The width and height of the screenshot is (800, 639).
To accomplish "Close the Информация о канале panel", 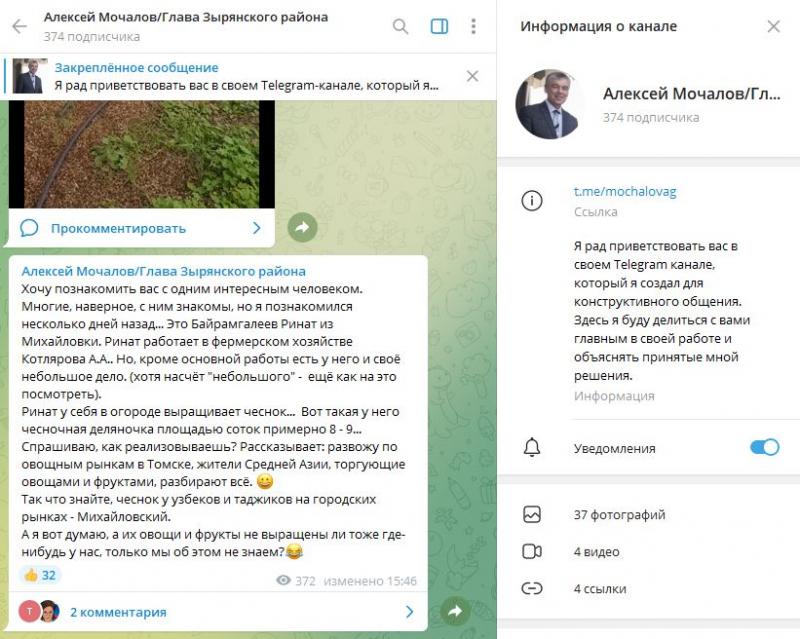I will tap(773, 26).
